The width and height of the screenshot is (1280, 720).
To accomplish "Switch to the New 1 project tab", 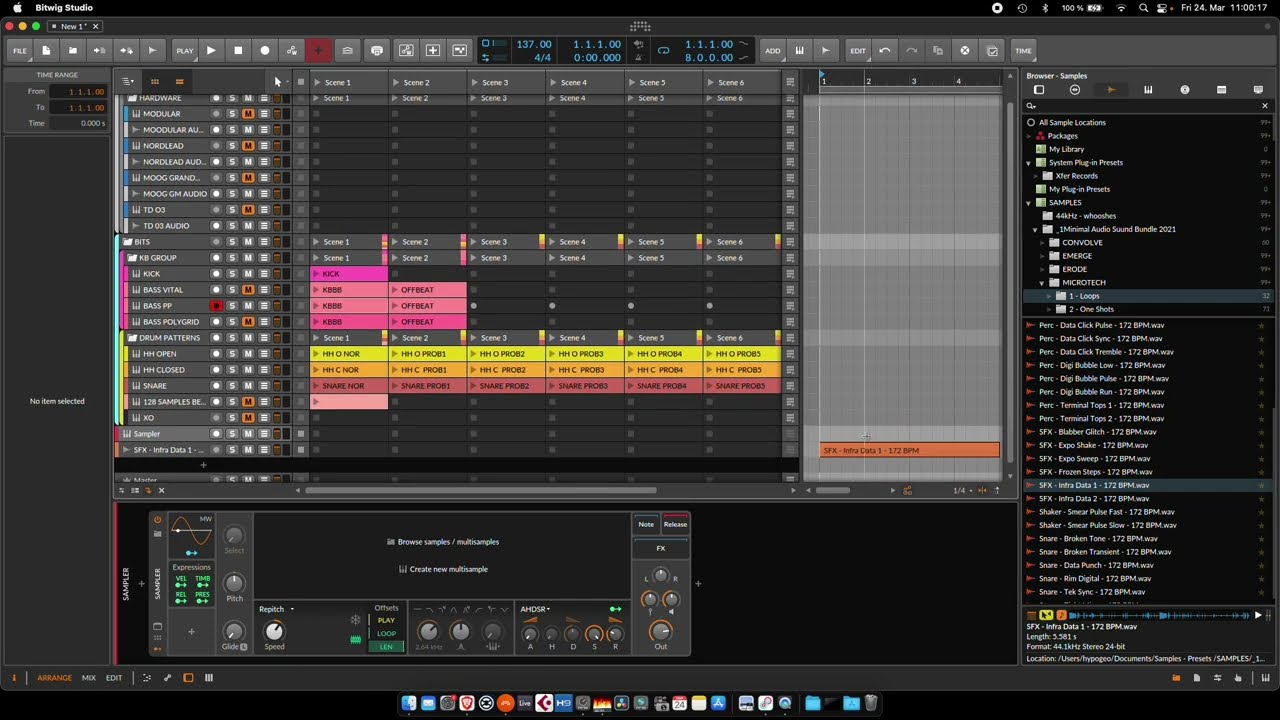I will (73, 26).
